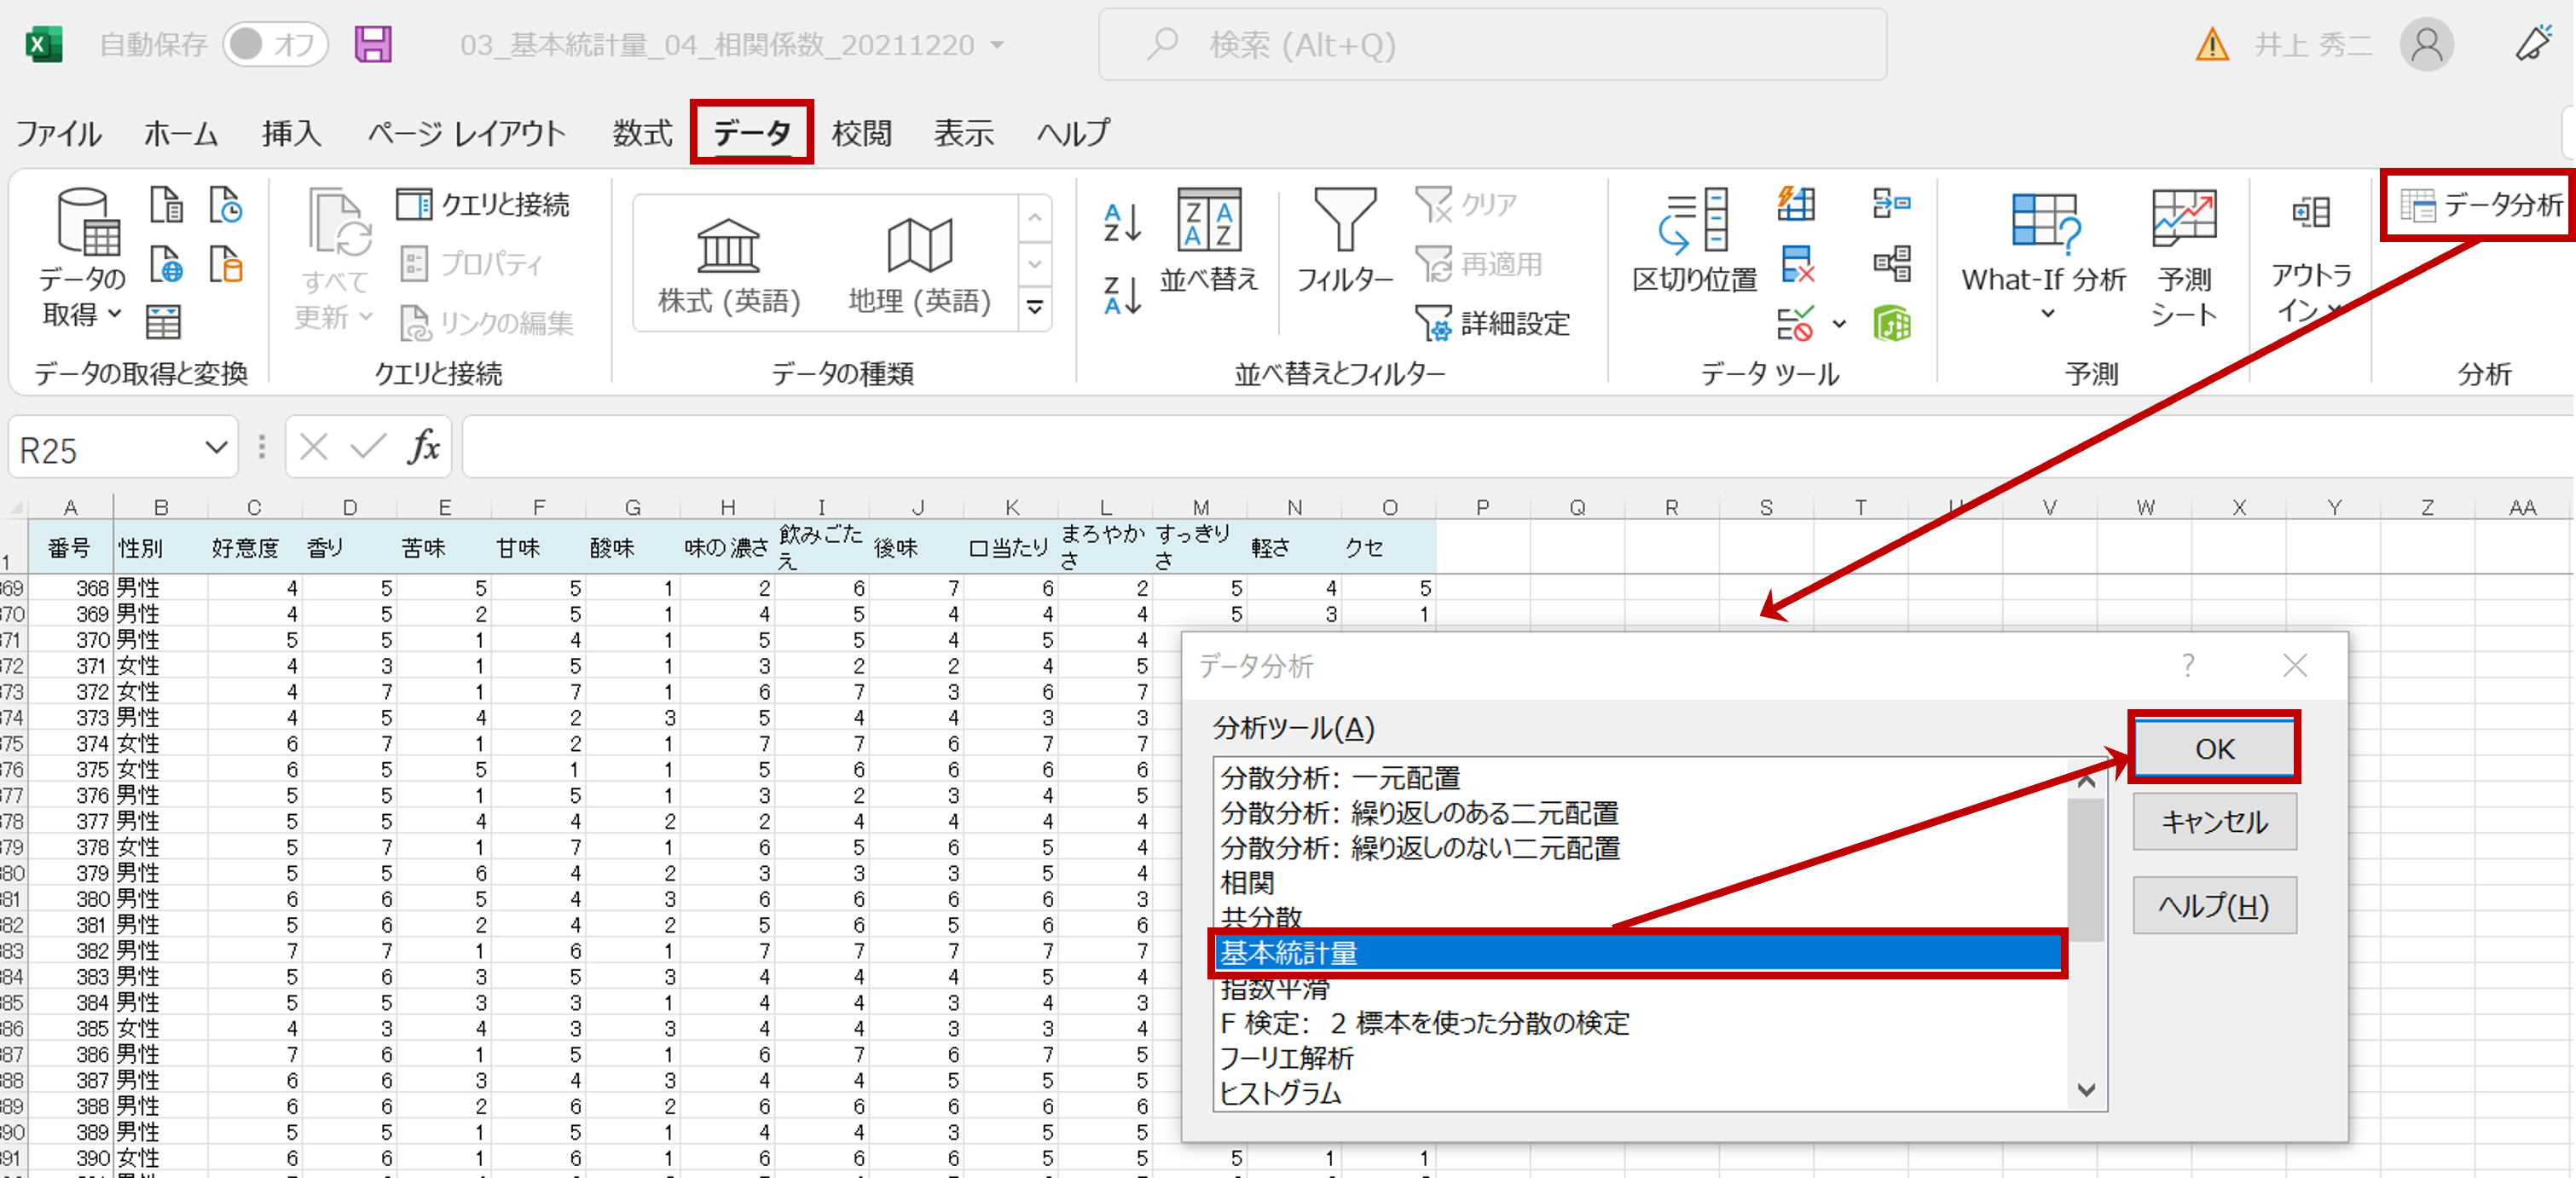Viewport: 2576px width, 1178px height.
Task: Expand the Name Box dropdown arrow
Action: tap(216, 448)
